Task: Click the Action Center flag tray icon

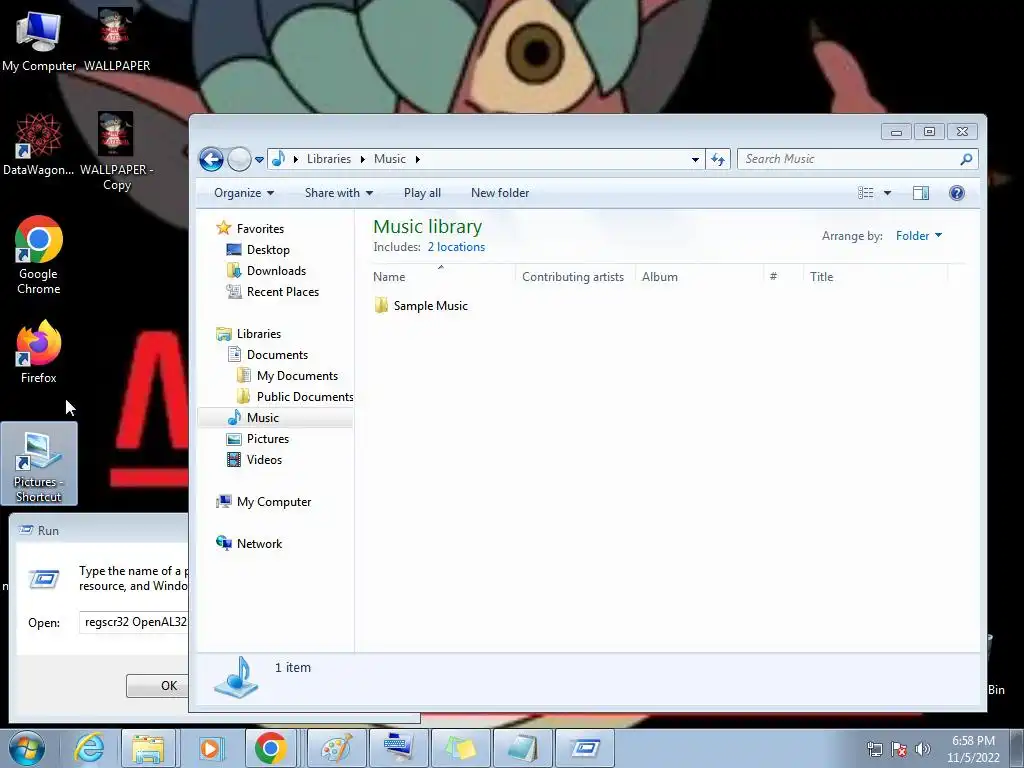Action: [899, 749]
